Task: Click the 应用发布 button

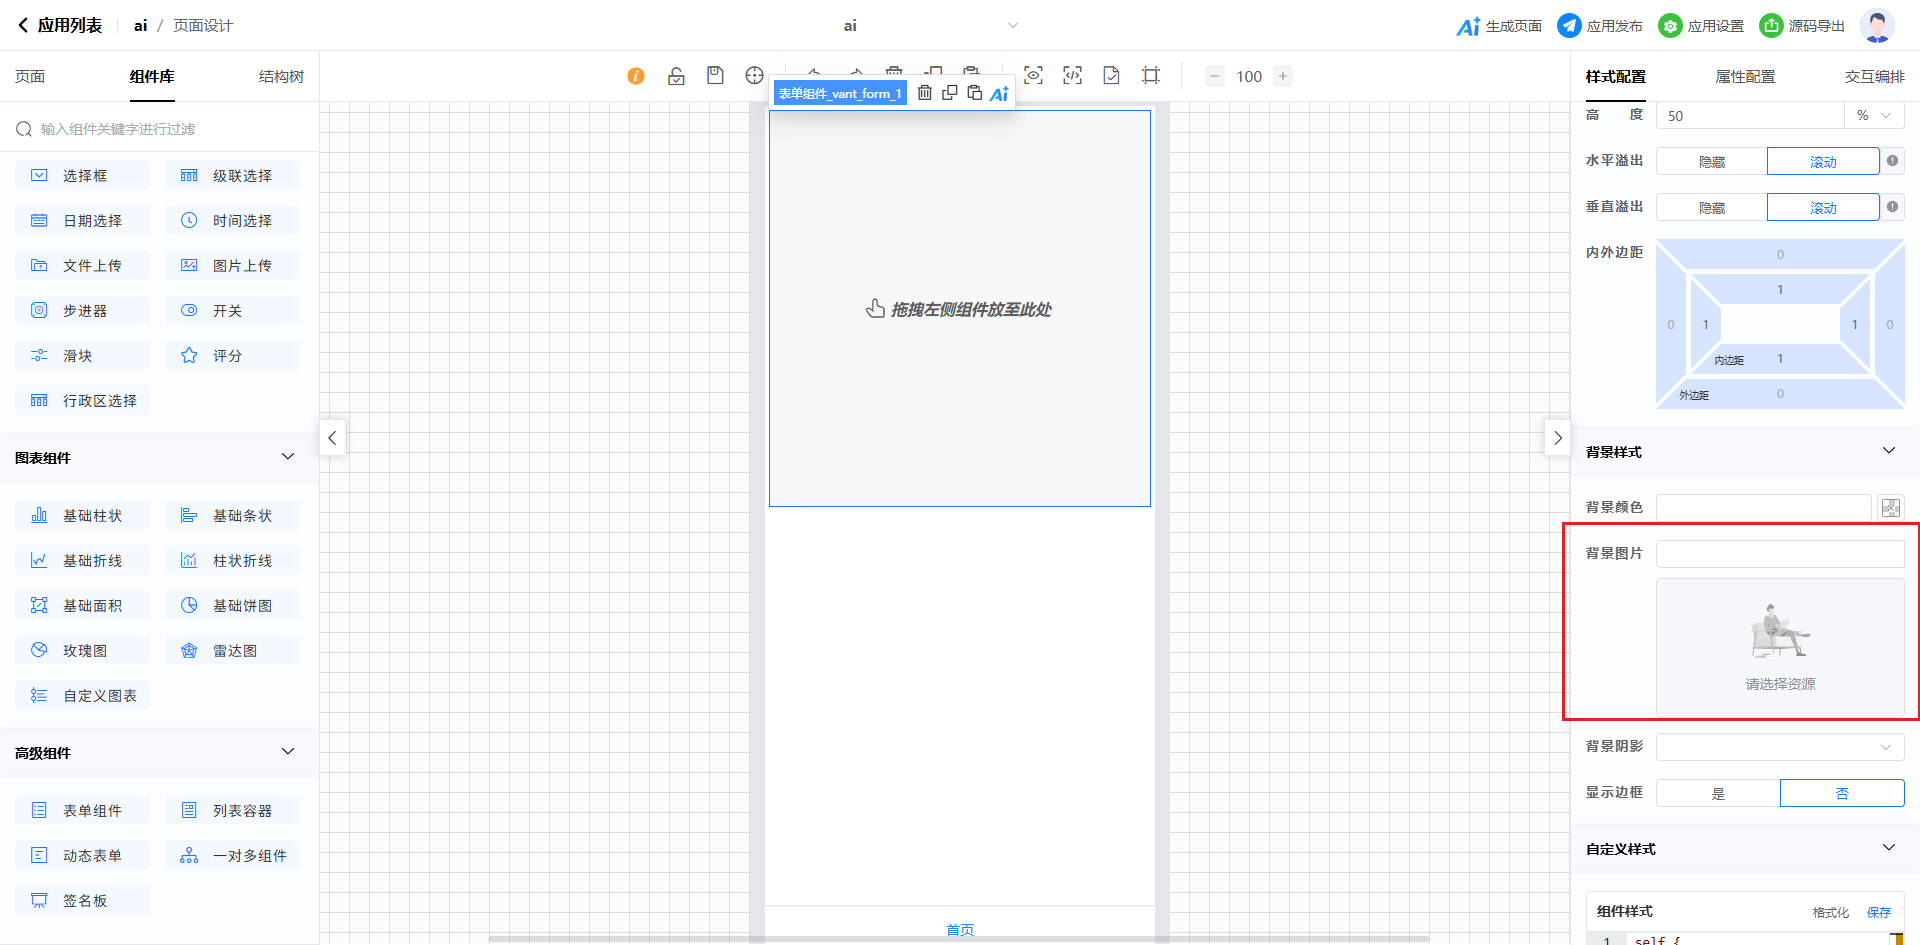Action: pyautogui.click(x=1600, y=26)
